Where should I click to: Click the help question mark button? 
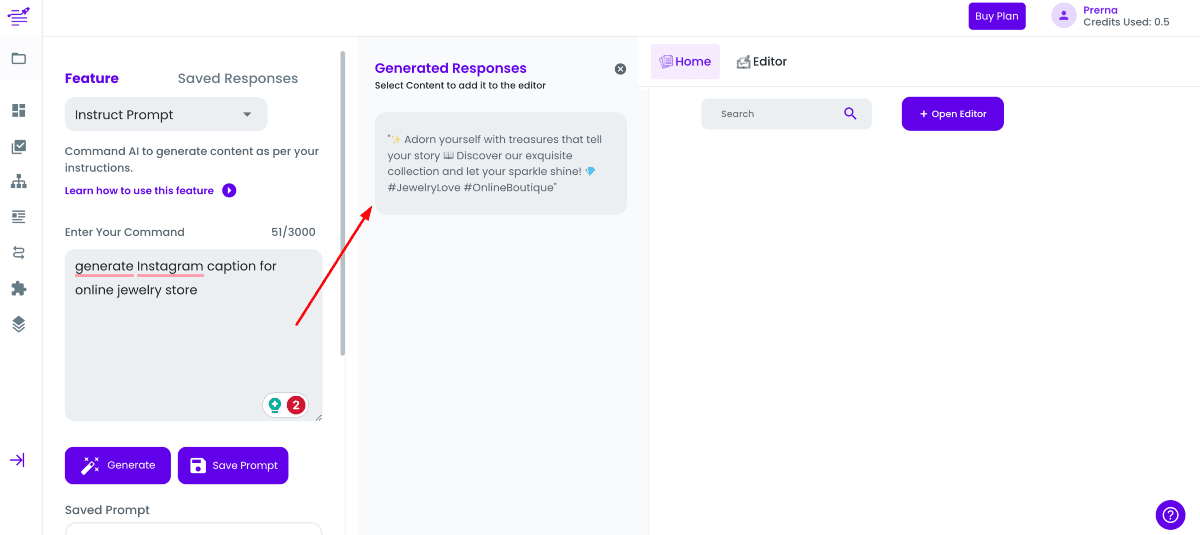(1170, 515)
